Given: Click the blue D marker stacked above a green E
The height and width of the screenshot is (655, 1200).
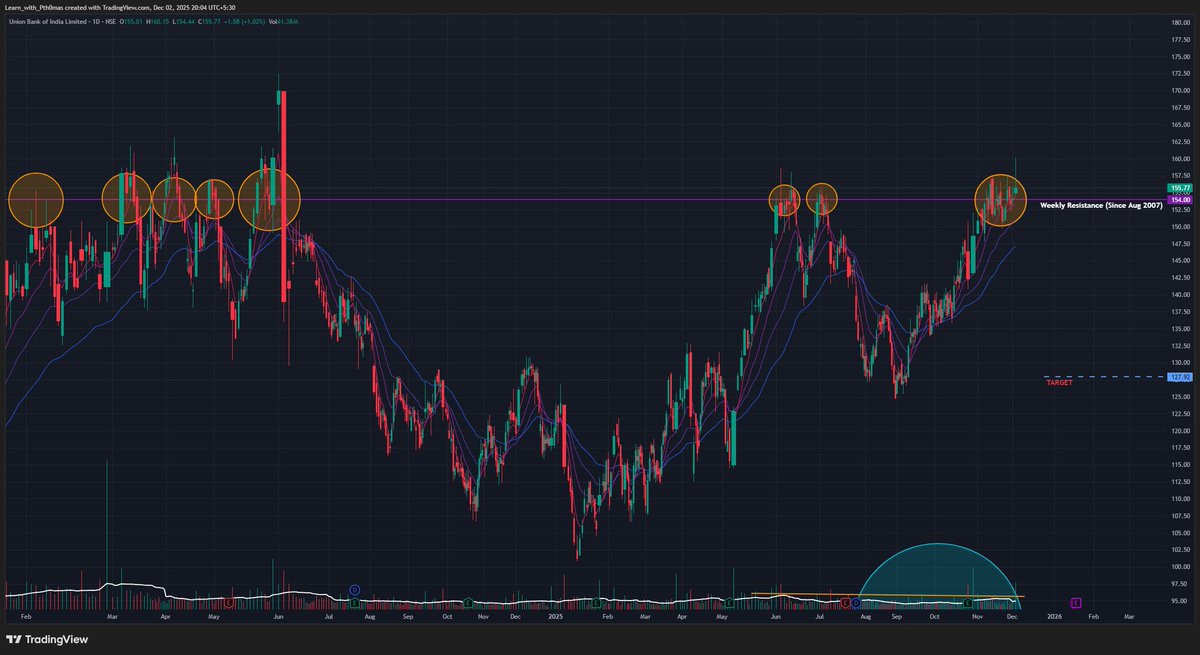Looking at the screenshot, I should [x=354, y=591].
